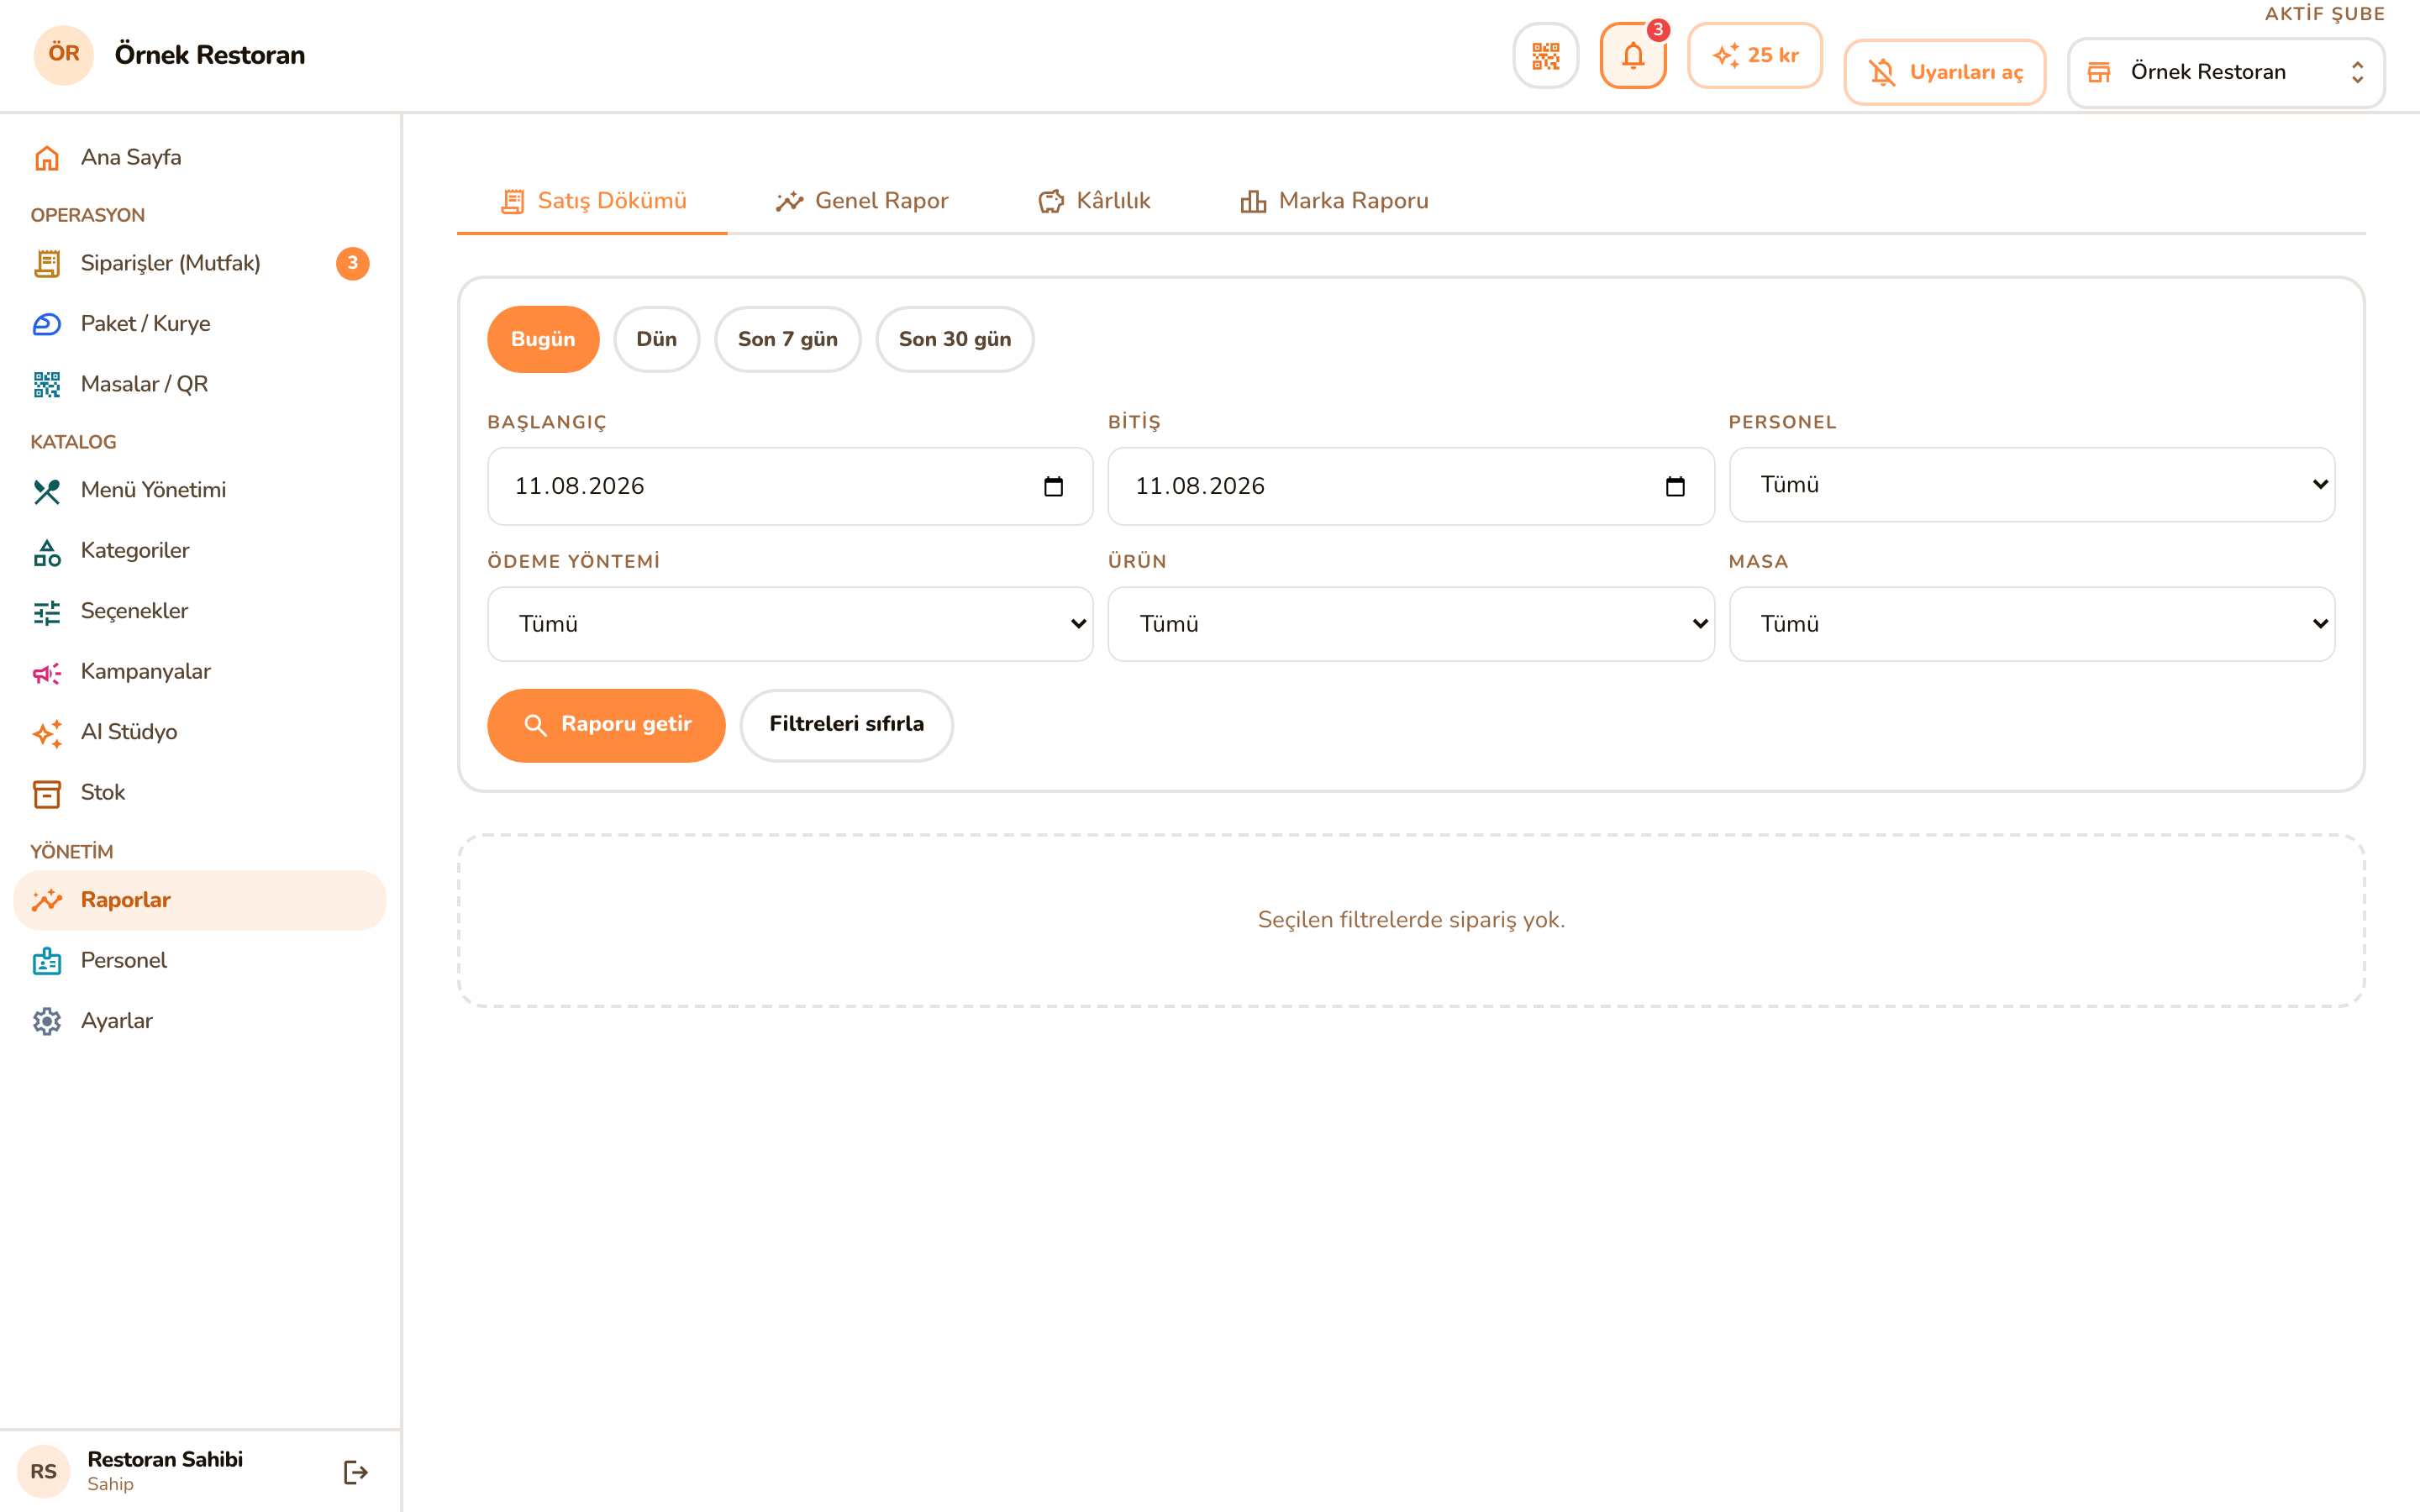Open Stok page
Screen dimensions: 2420x1512
click(200, 793)
